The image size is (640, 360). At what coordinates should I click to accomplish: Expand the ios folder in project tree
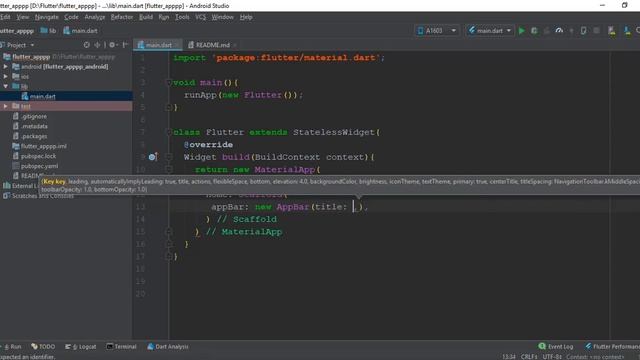tap(5, 76)
